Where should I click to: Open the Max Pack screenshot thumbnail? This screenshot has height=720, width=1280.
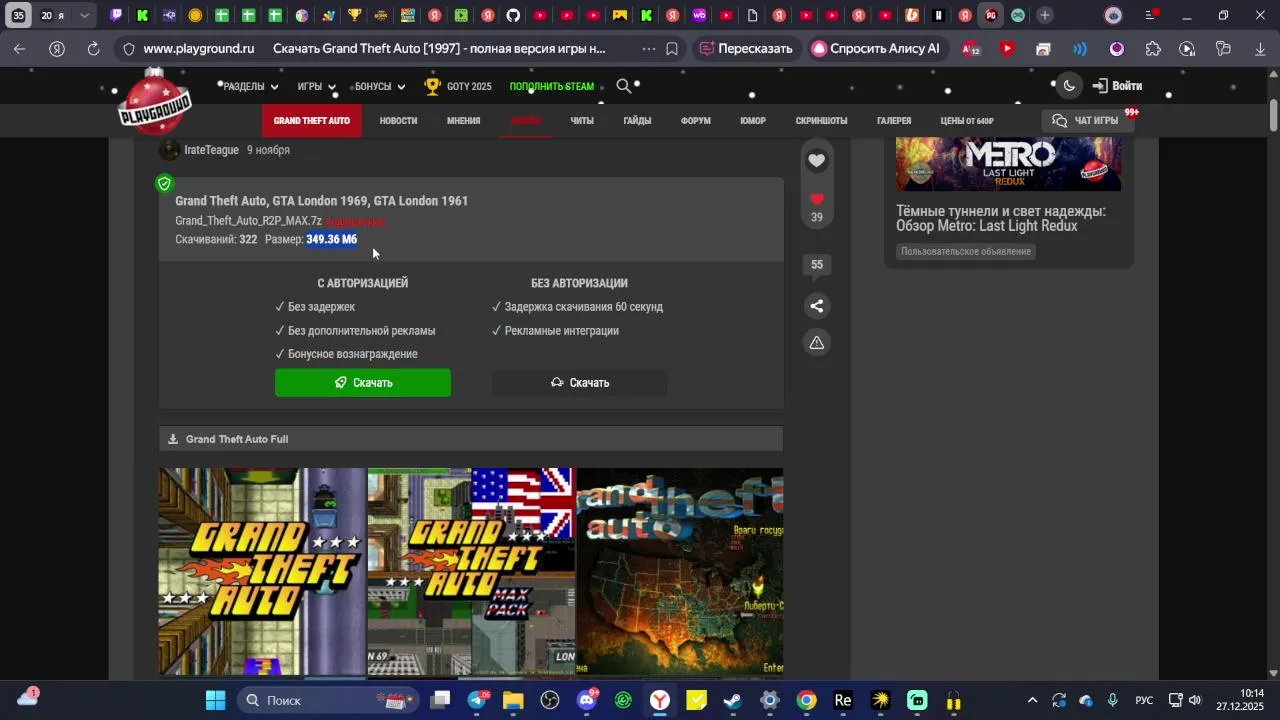(x=471, y=572)
